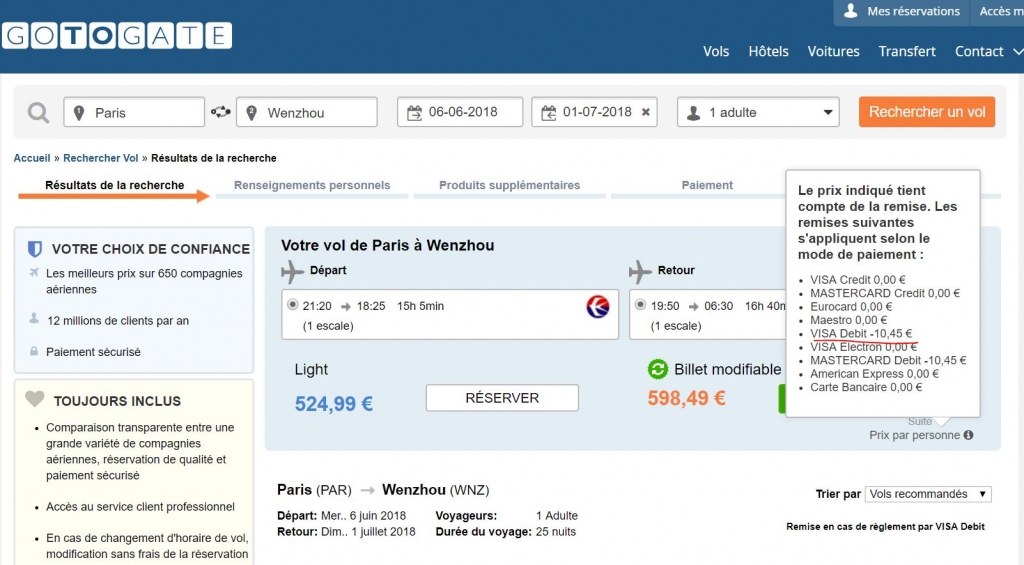Click the Billet modifiable label
Viewport: 1024px width, 565px height.
tap(728, 370)
